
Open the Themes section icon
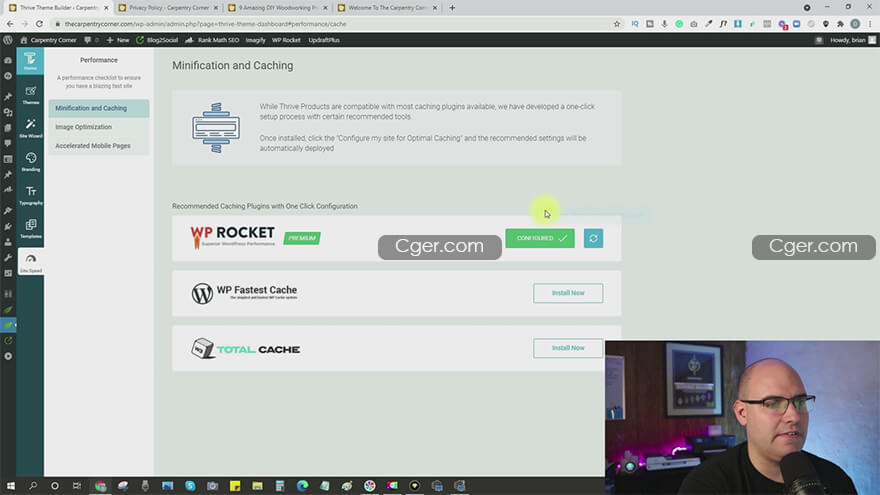(x=30, y=95)
